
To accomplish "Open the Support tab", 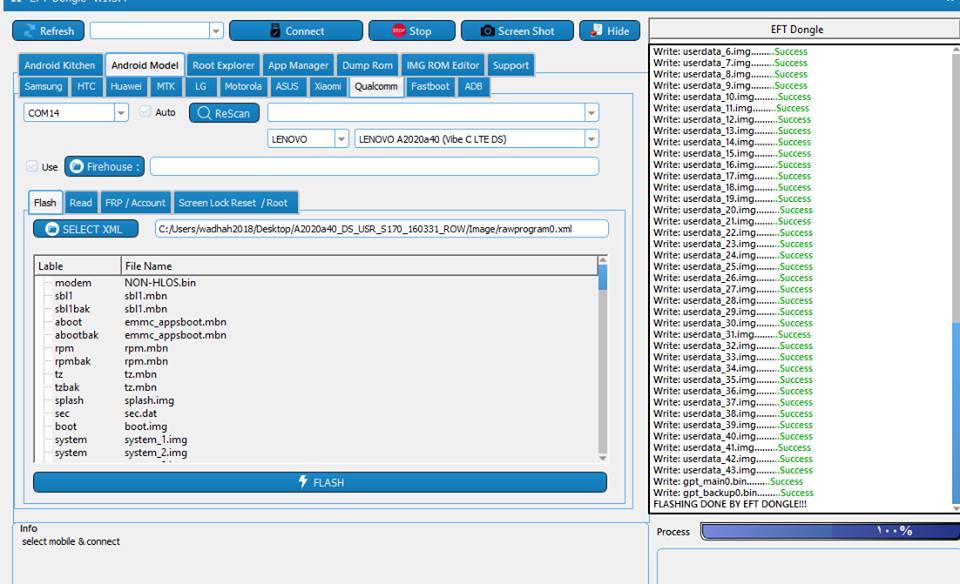I will [511, 65].
